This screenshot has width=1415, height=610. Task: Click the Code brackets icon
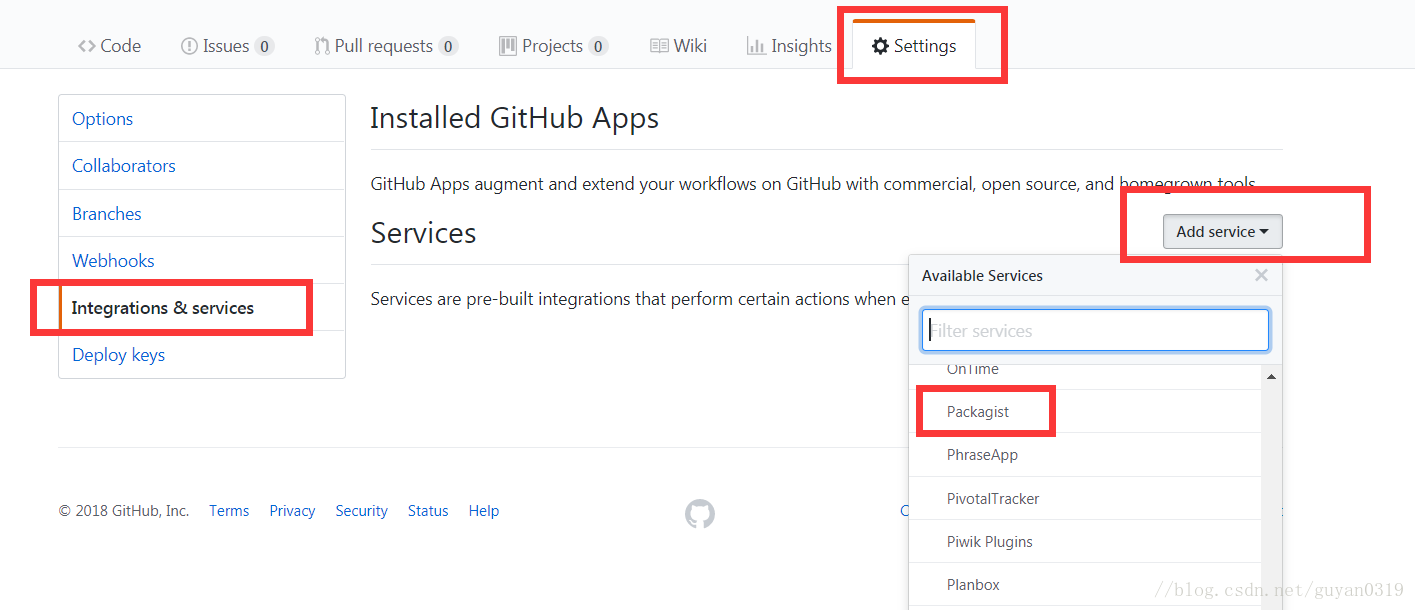[x=87, y=46]
